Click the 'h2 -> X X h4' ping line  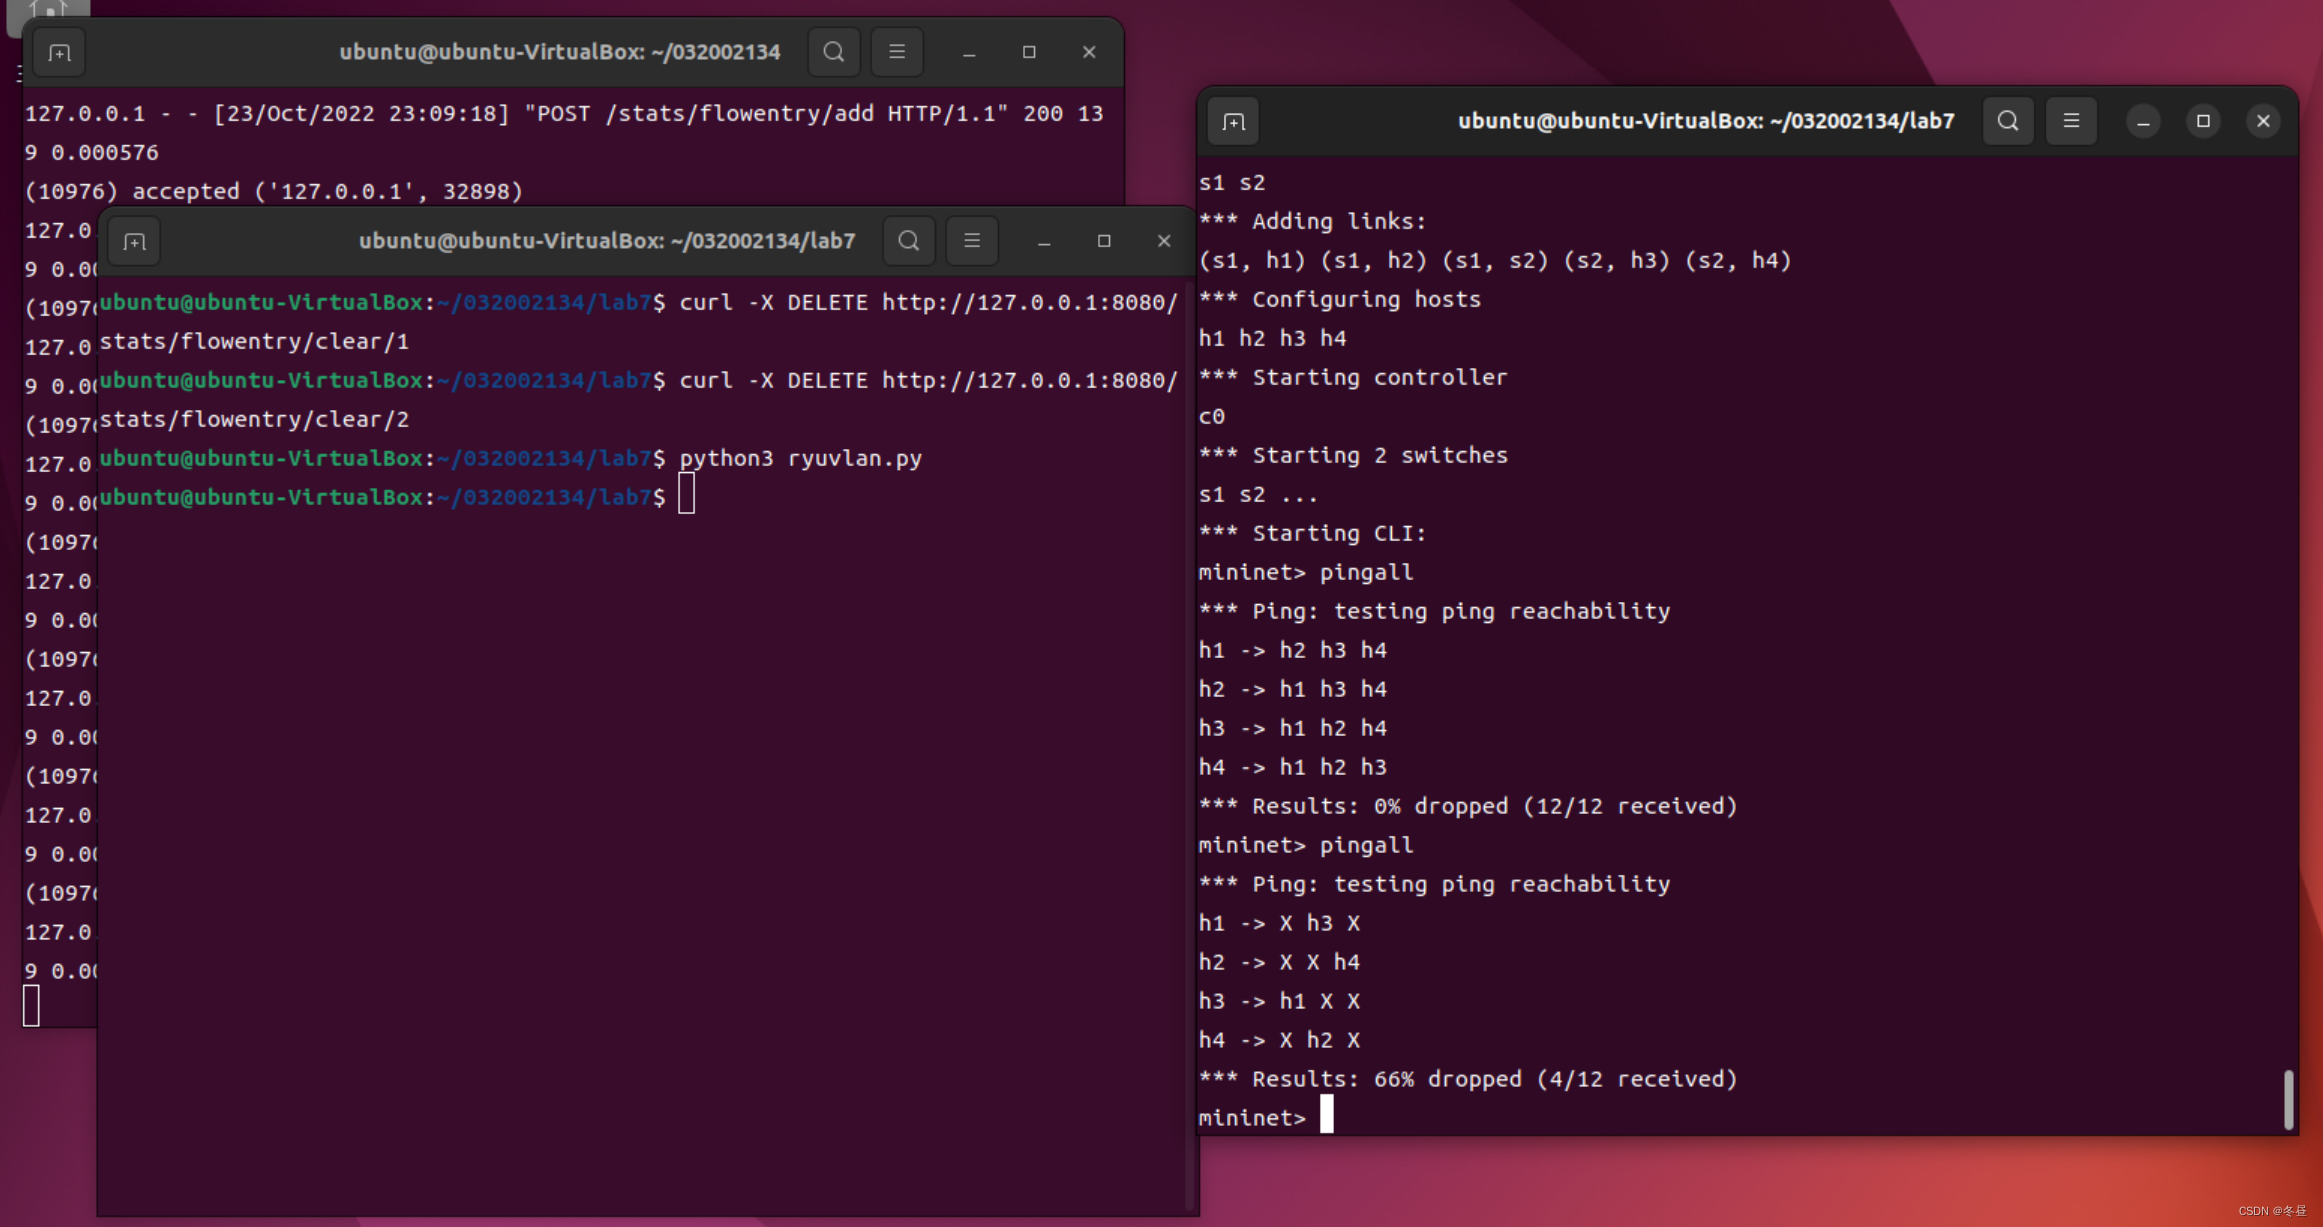pos(1279,962)
